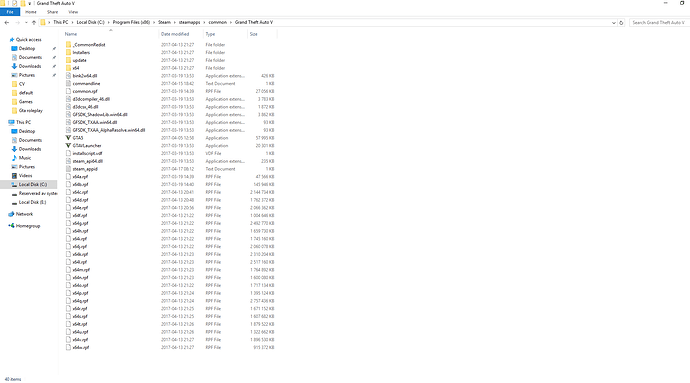This screenshot has height=383, width=690.
Task: Select Videos under This PC
Action: (25, 176)
